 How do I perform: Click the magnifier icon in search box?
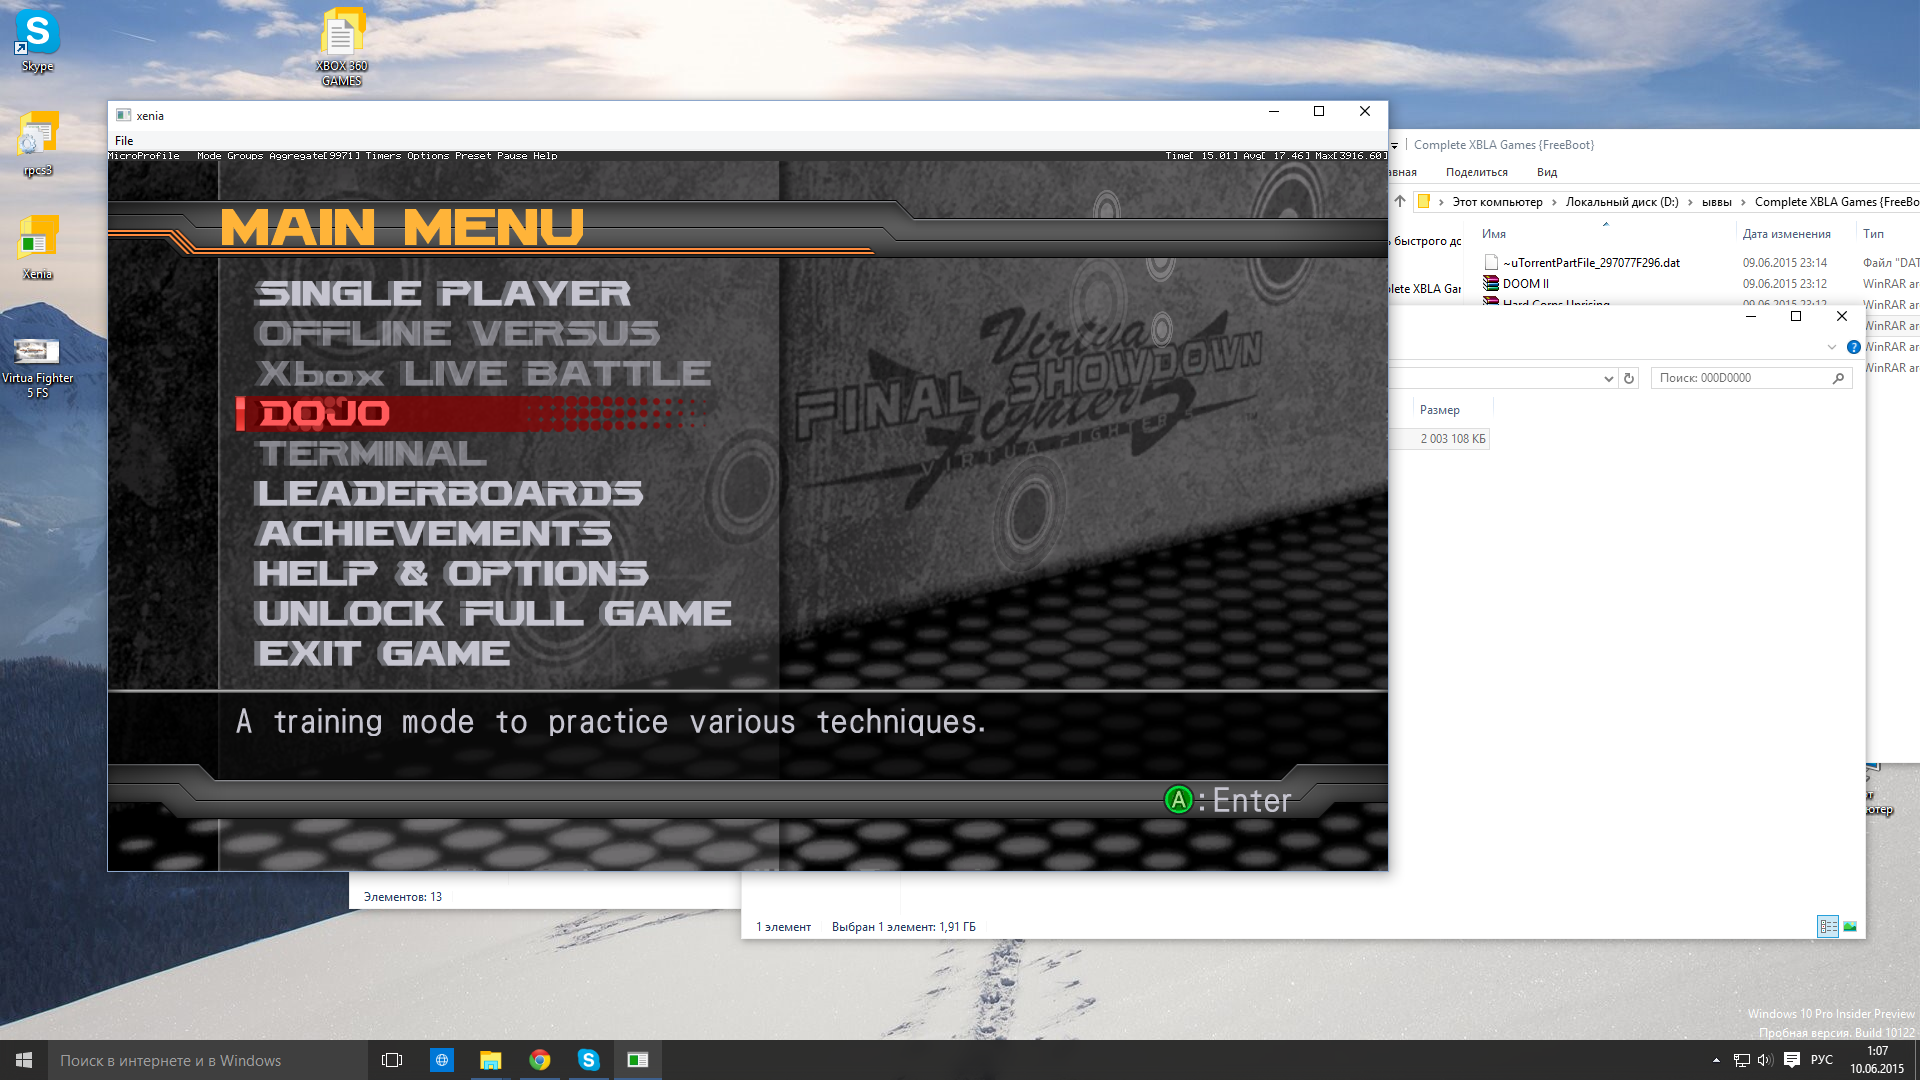(x=1838, y=378)
